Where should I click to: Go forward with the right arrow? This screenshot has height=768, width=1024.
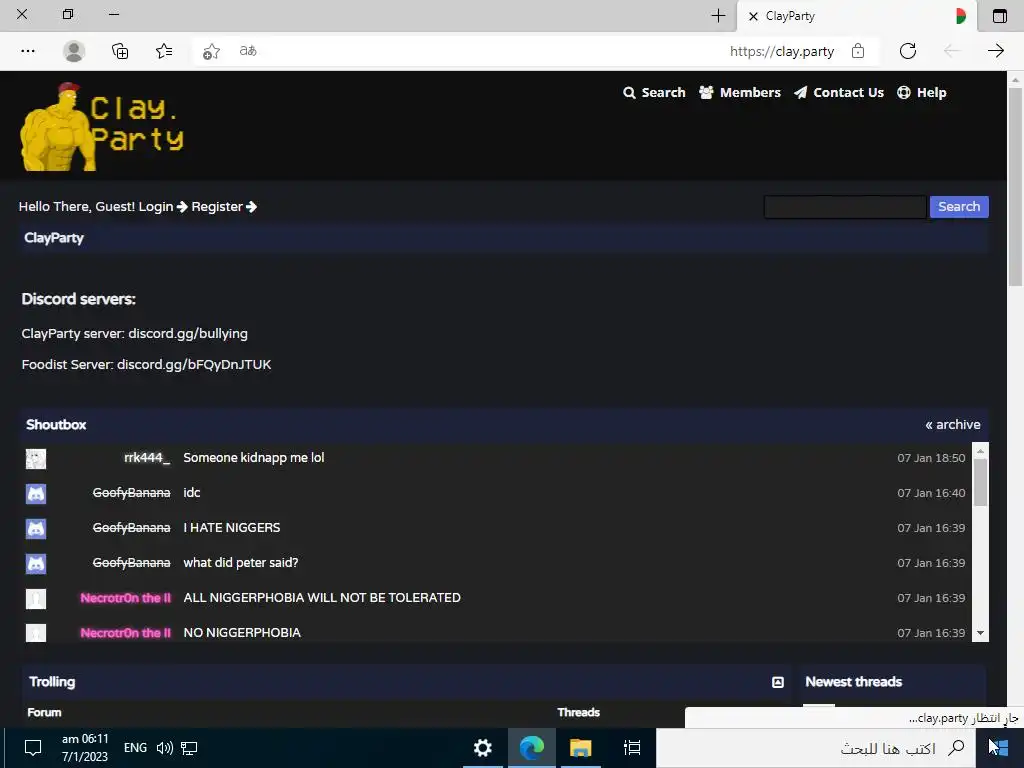click(x=995, y=51)
